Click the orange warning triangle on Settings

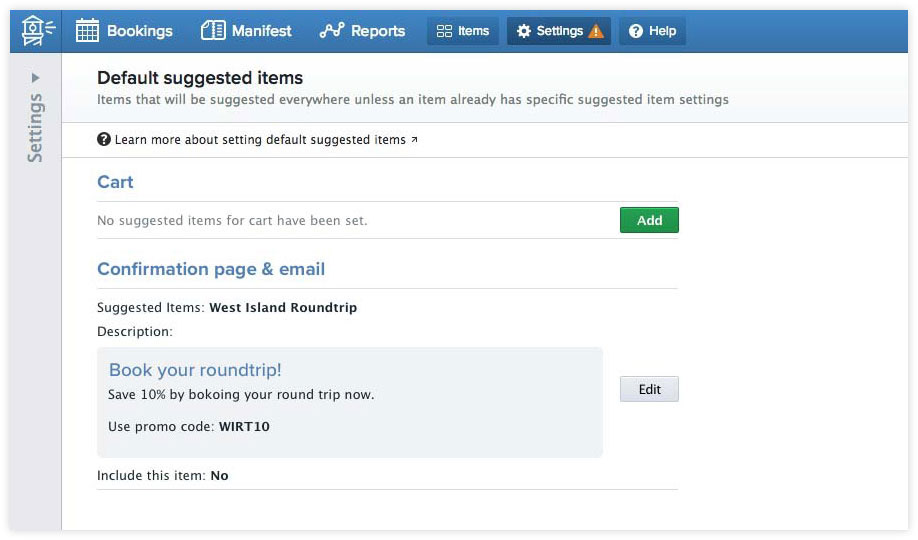(x=596, y=31)
